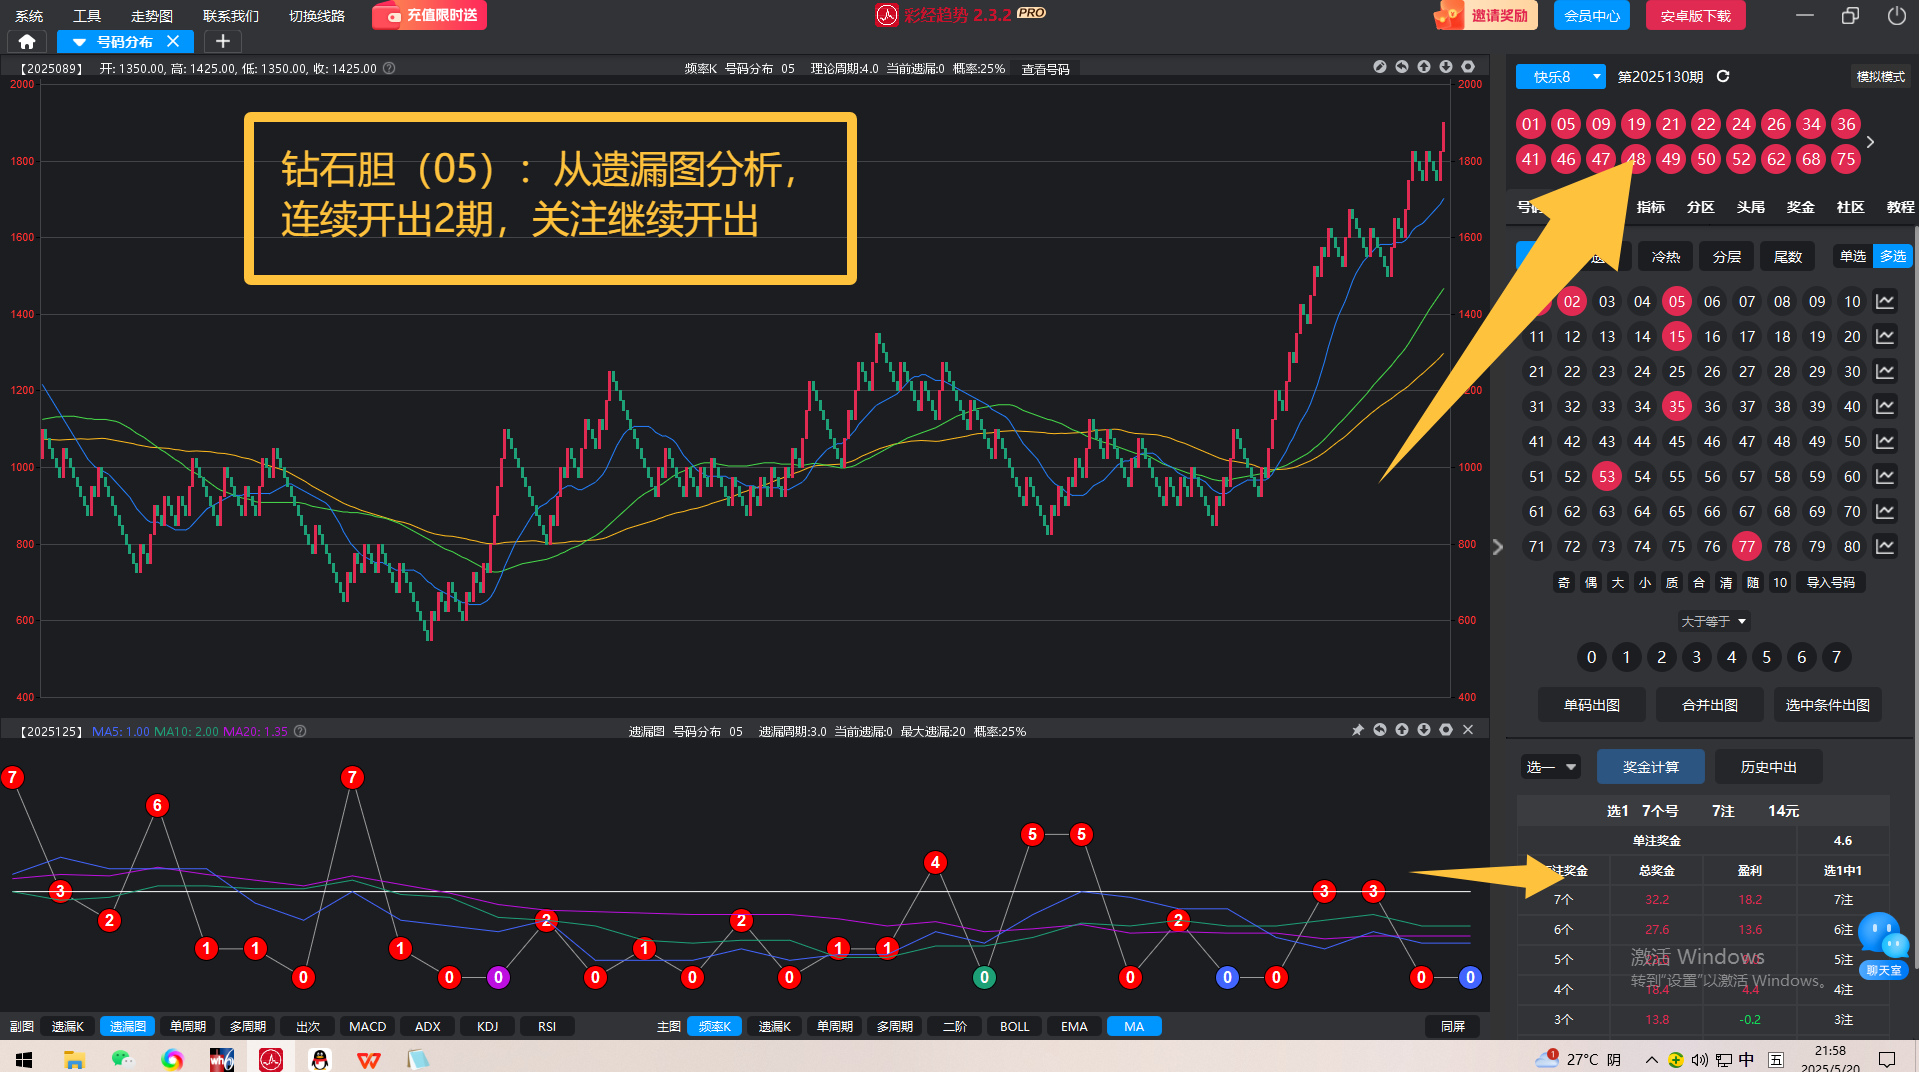
Task: Click the refresh icon beside 第2025130期
Action: coord(1723,77)
